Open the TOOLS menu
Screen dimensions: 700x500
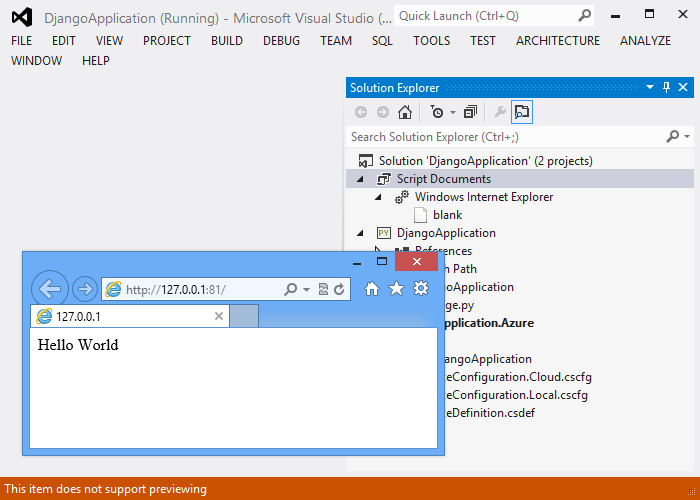tap(431, 41)
